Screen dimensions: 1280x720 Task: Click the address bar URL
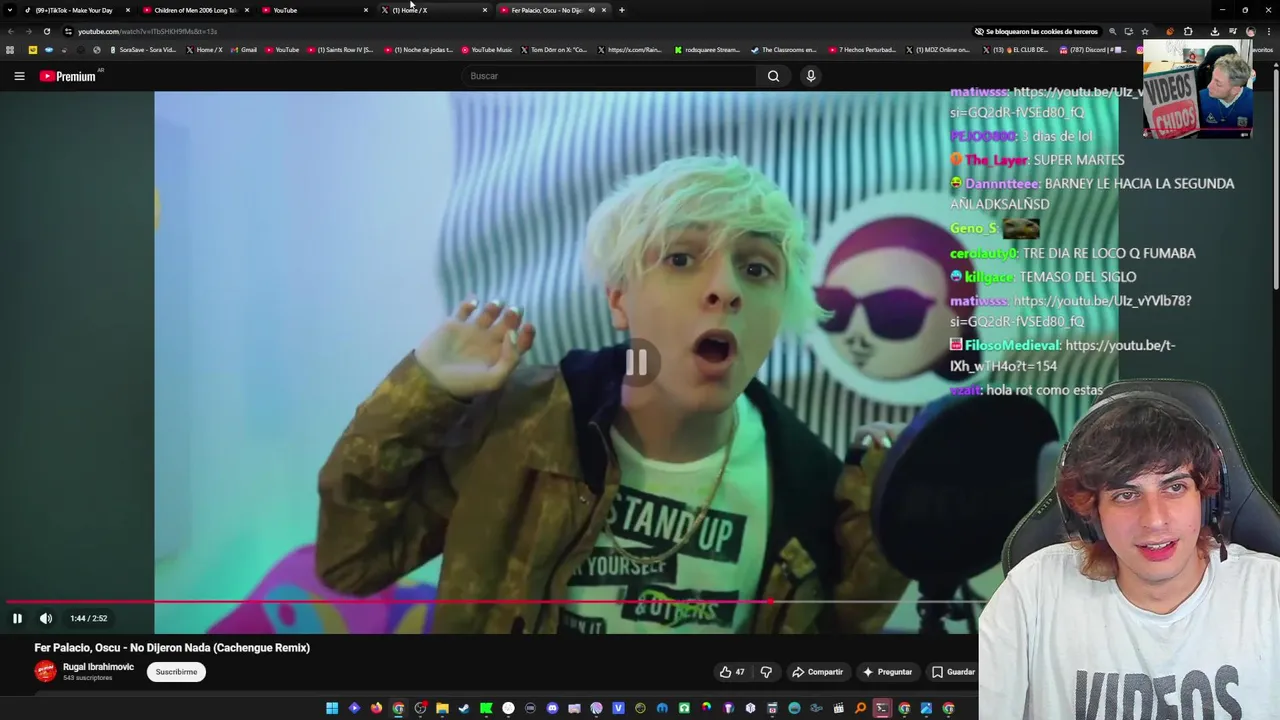(148, 31)
